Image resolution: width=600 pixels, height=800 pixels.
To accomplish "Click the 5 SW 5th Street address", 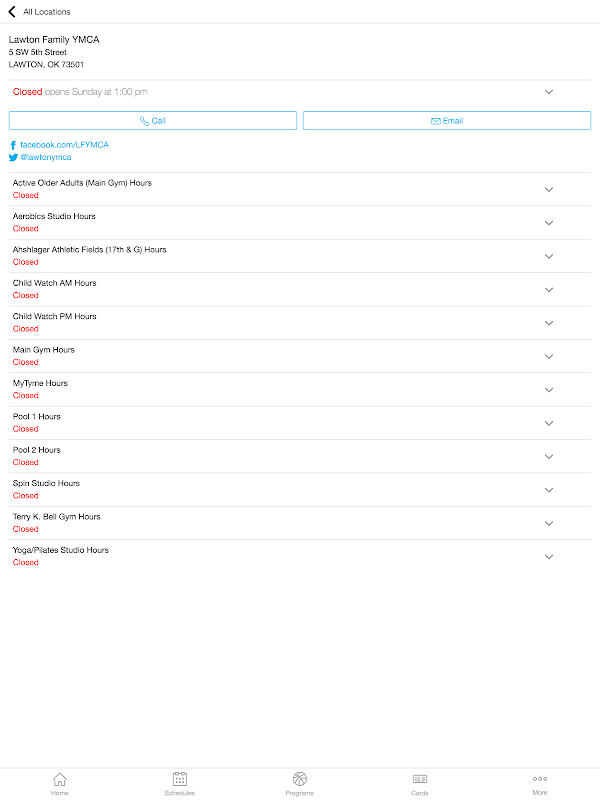I will (x=38, y=52).
